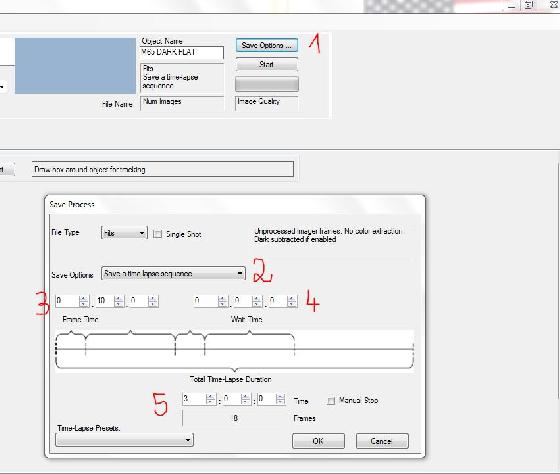Toggle the Manual Stop checkbox
The height and width of the screenshot is (474, 560).
point(331,401)
